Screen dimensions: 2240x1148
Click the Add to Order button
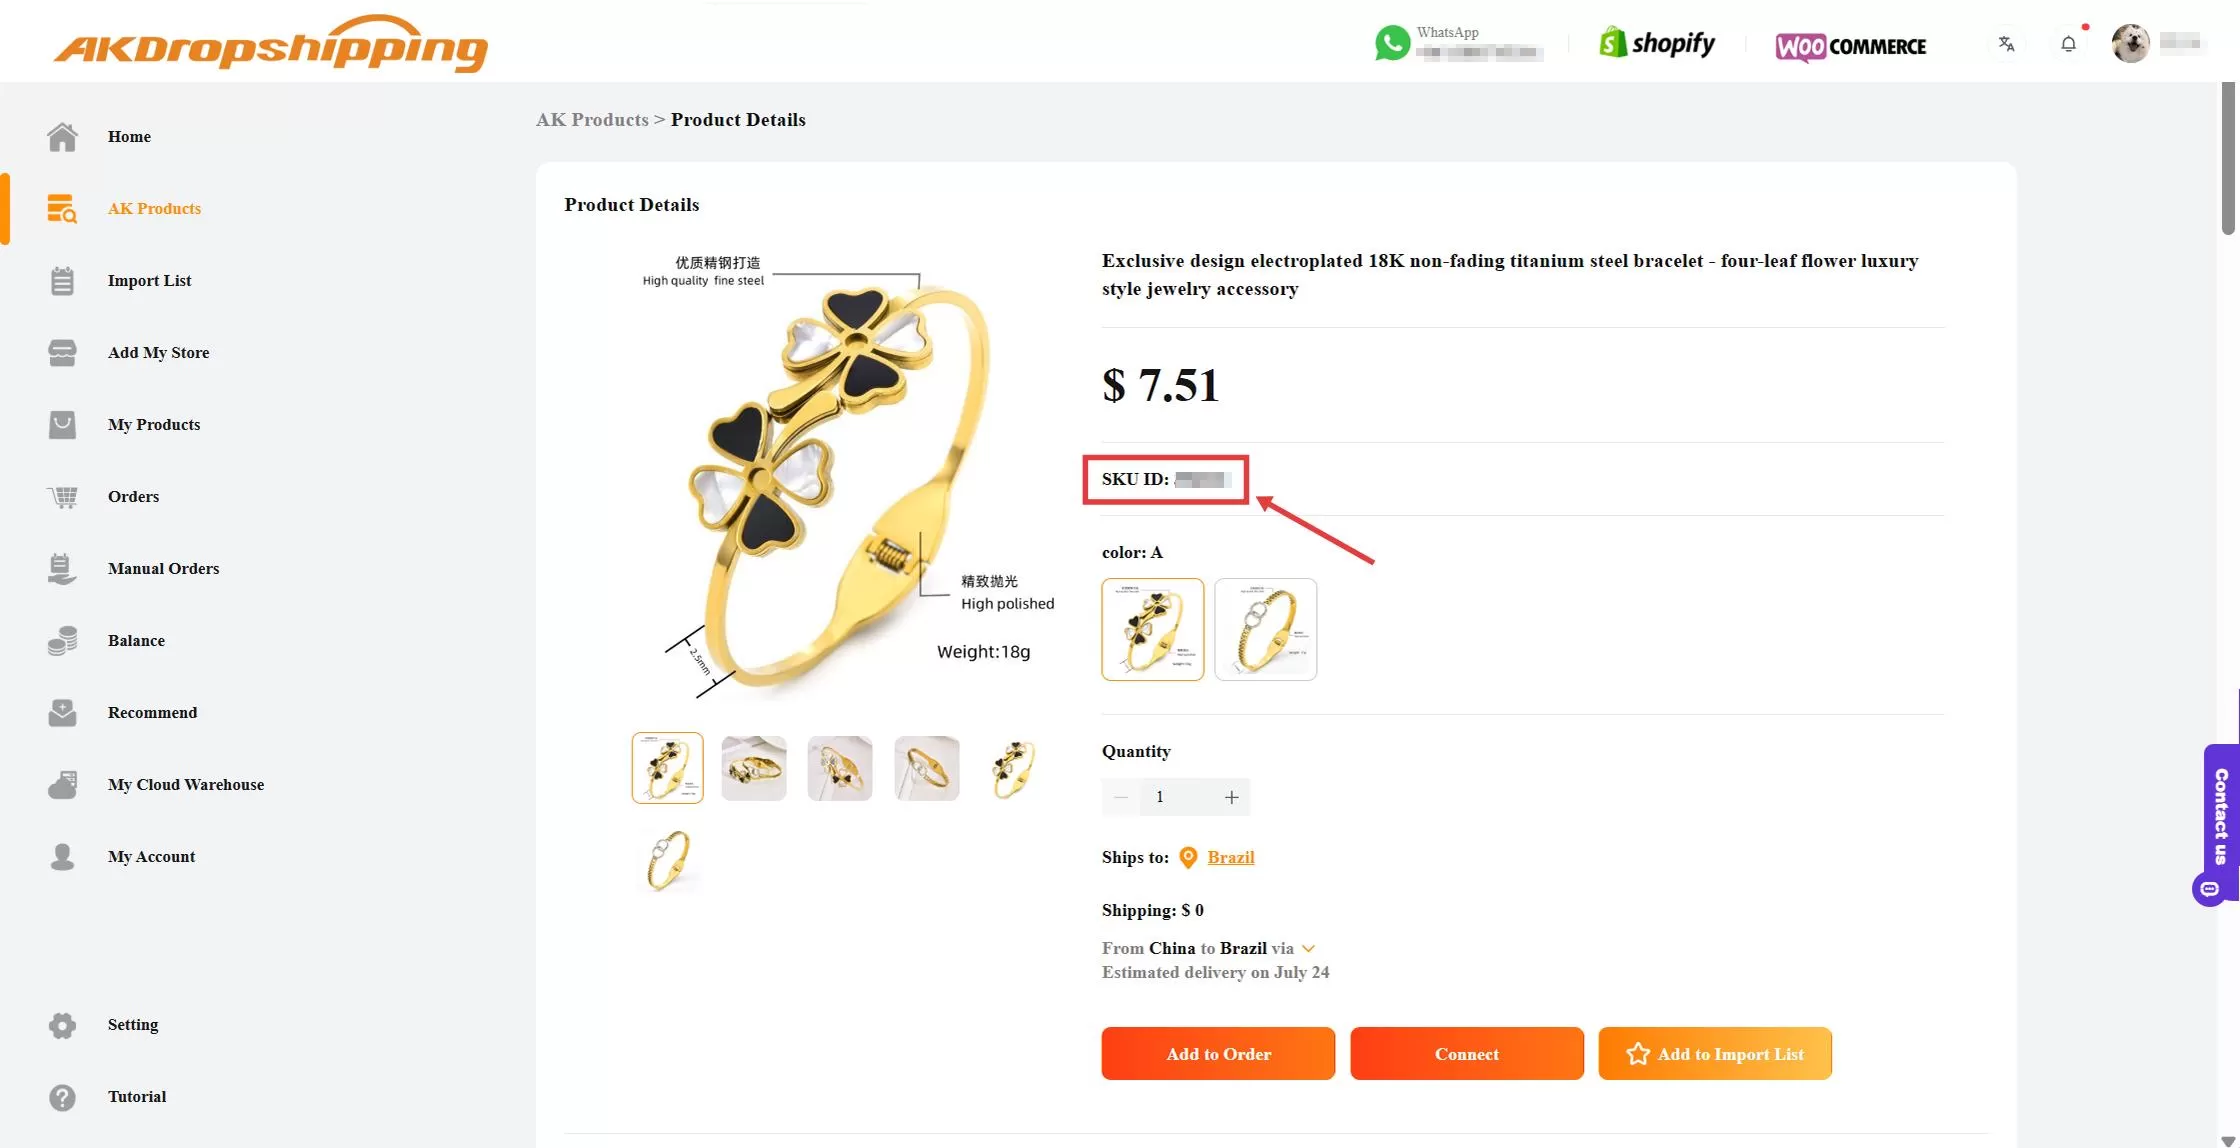[x=1218, y=1053]
